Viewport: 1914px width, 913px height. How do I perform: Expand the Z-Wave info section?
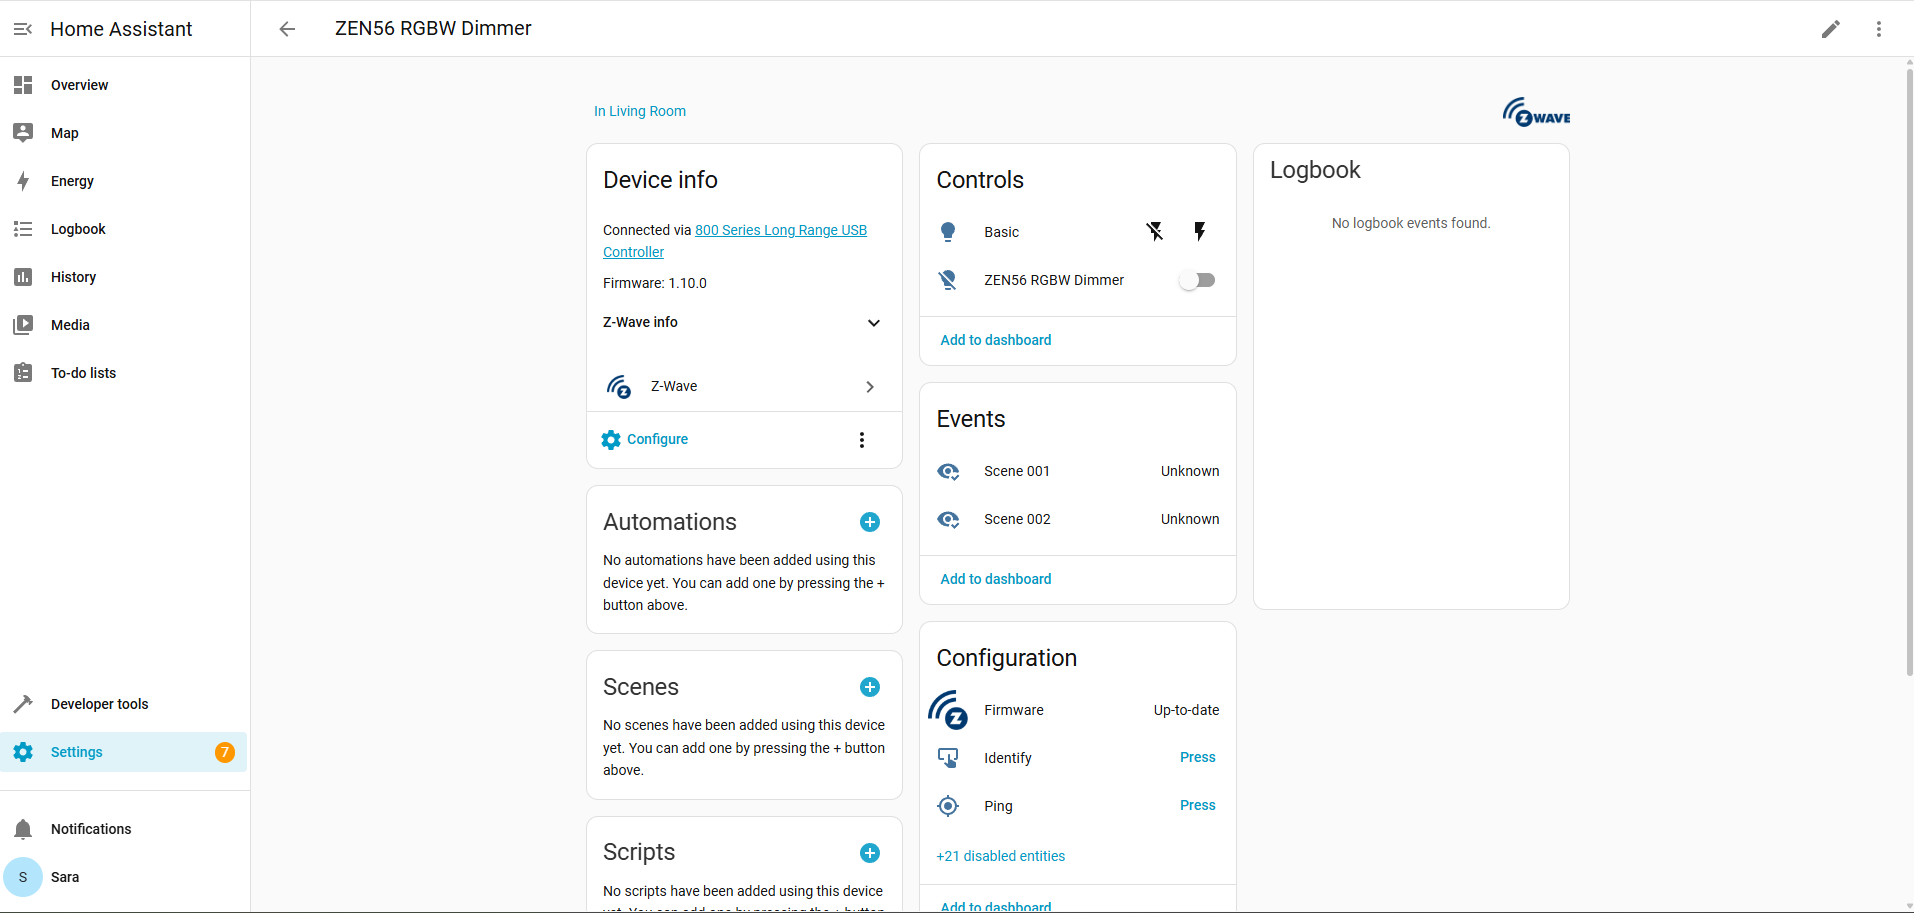873,323
